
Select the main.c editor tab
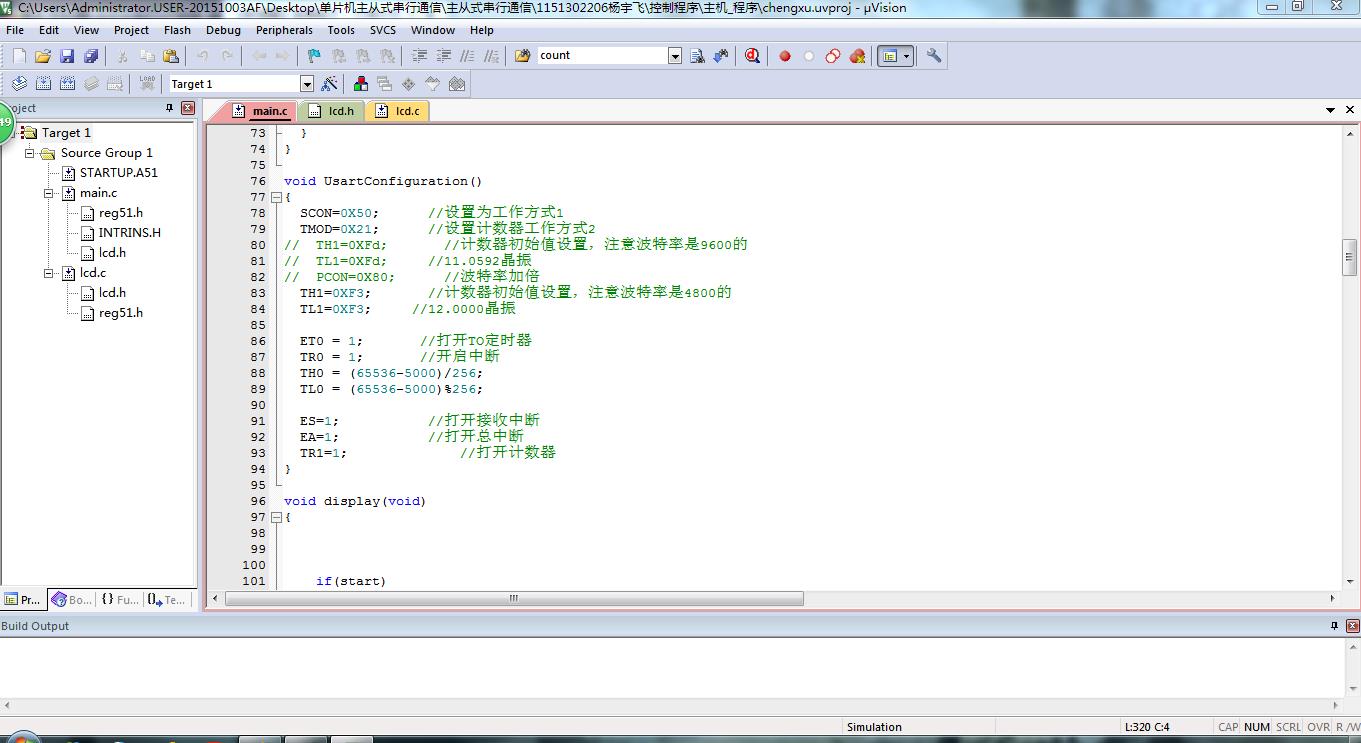point(261,111)
